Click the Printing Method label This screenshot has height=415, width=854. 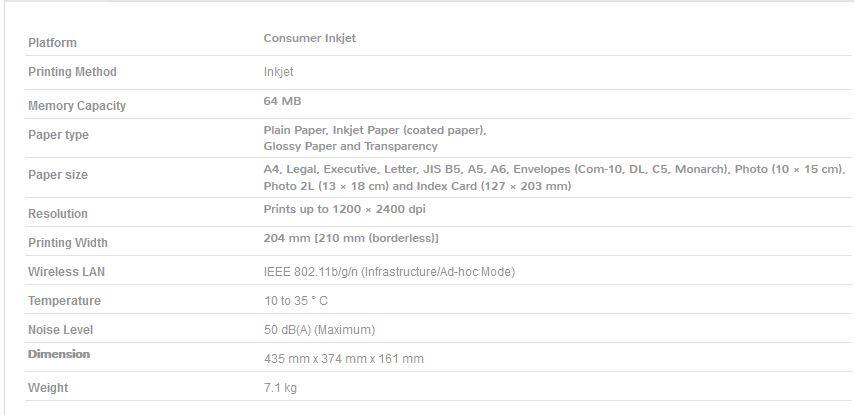click(72, 72)
